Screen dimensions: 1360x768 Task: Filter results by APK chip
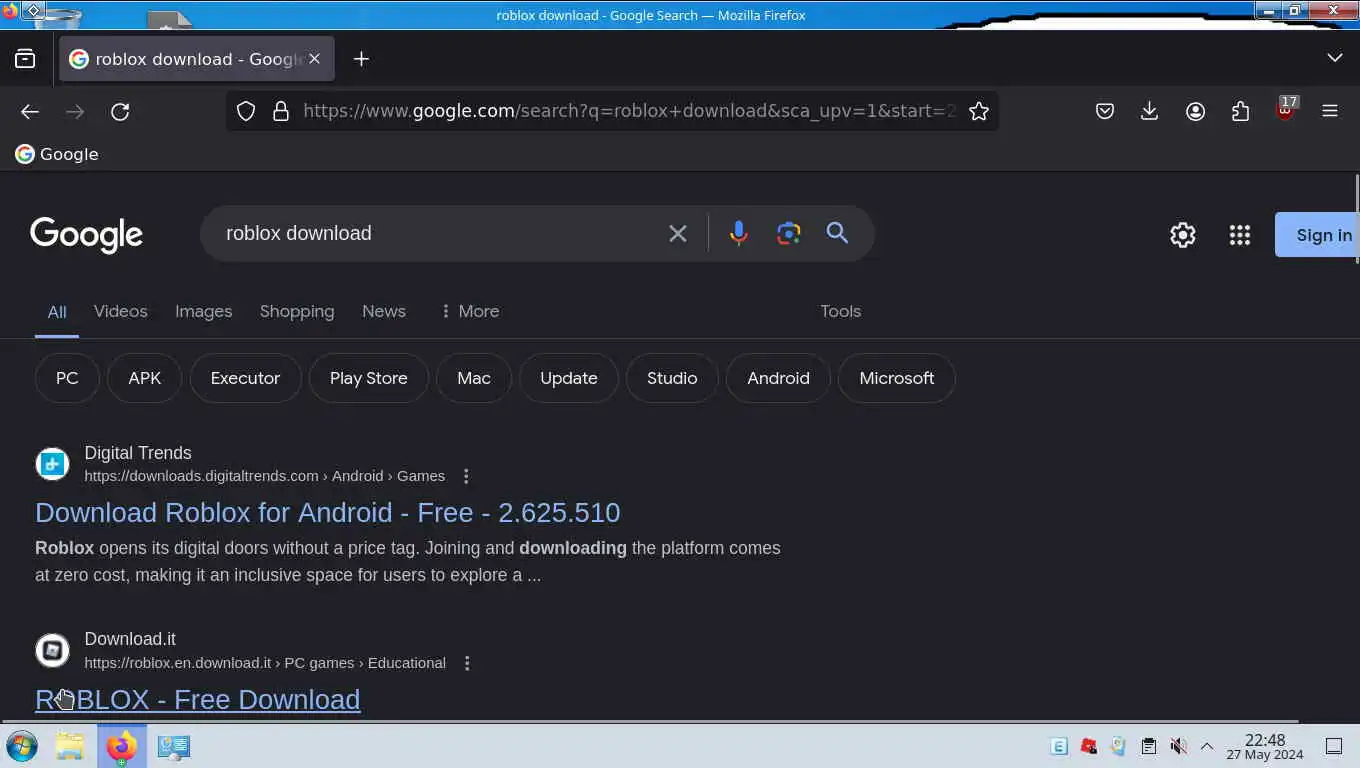point(145,378)
